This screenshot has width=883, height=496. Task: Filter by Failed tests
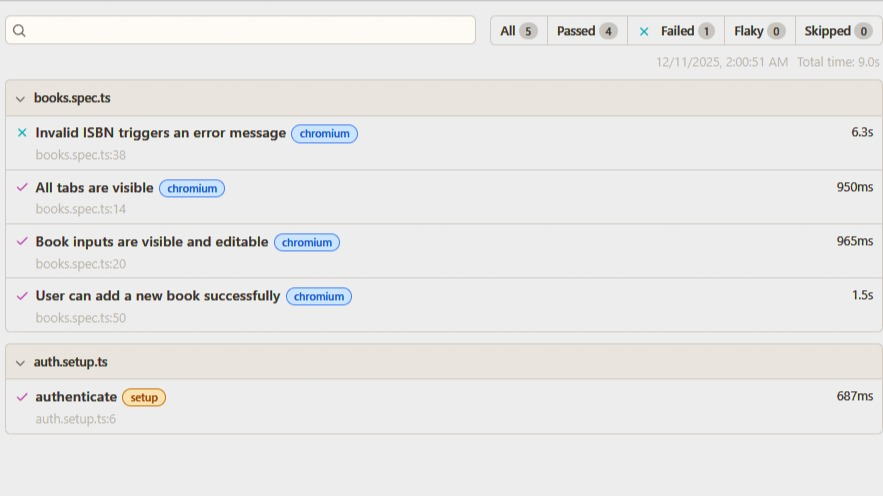point(676,31)
